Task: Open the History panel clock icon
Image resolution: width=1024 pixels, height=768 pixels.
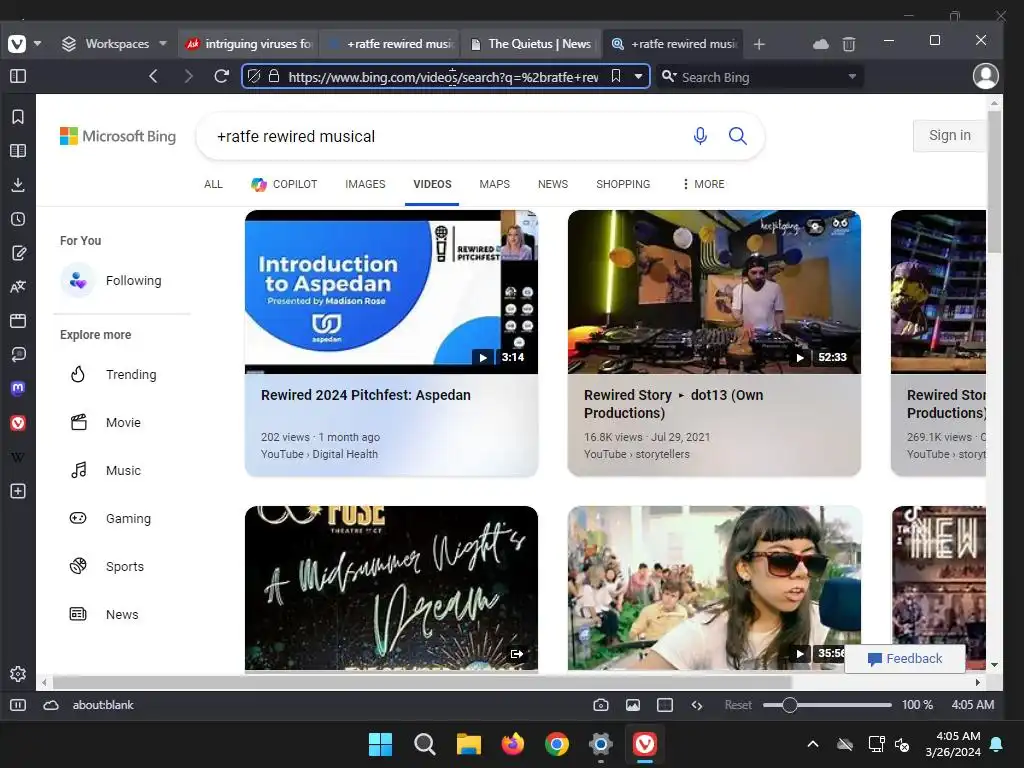Action: (18, 219)
